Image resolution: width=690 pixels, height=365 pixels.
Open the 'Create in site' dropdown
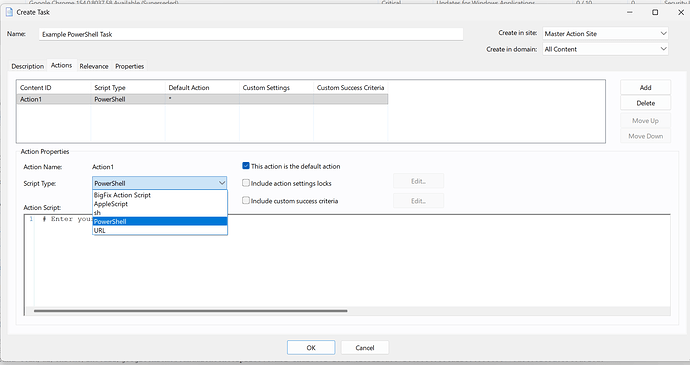(x=605, y=33)
